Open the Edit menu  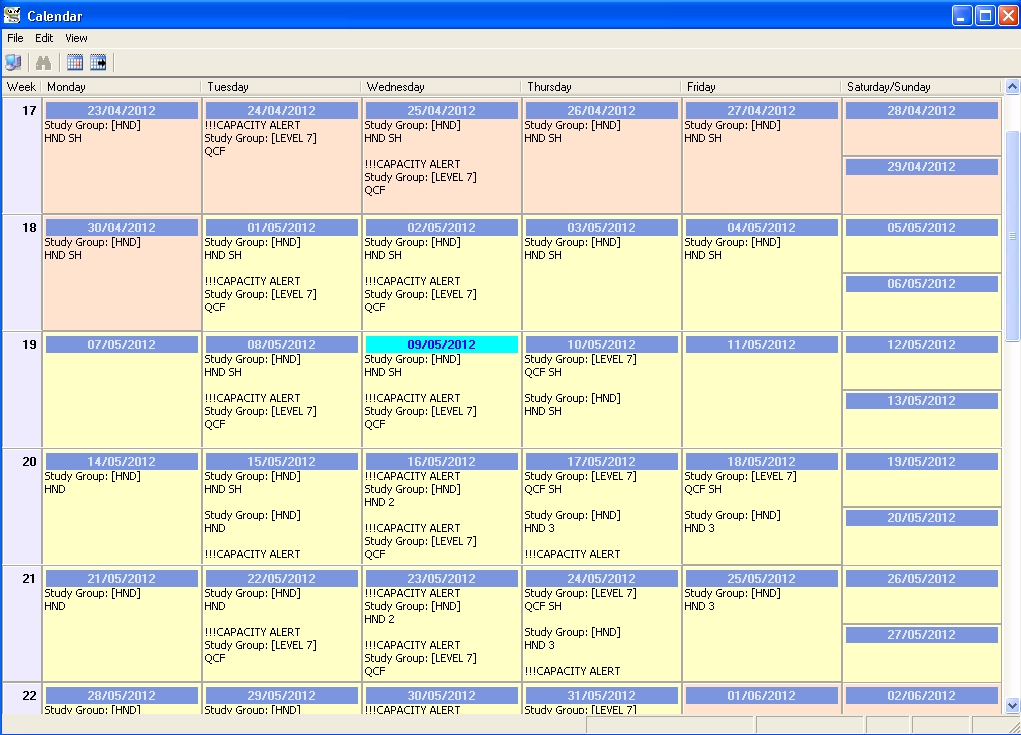[x=44, y=38]
